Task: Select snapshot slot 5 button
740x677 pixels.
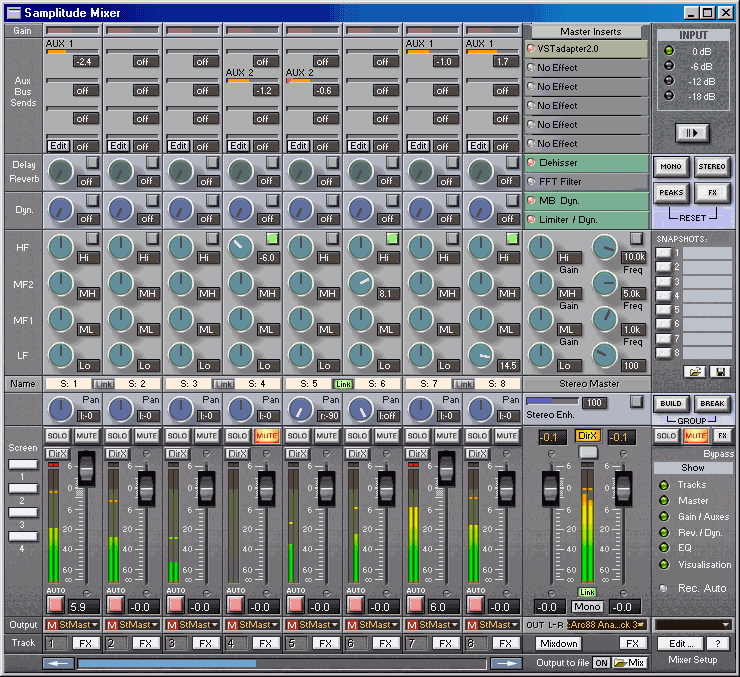Action: click(663, 309)
